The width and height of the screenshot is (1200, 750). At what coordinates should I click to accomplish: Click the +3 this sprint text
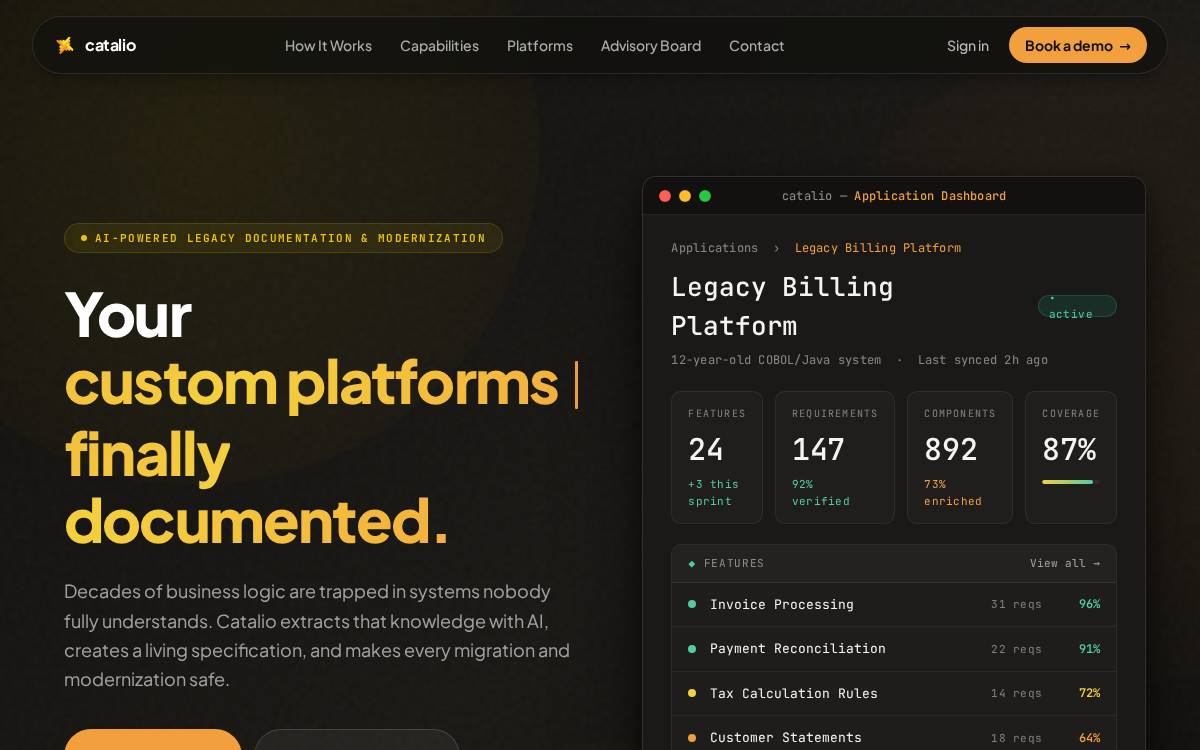(x=713, y=493)
